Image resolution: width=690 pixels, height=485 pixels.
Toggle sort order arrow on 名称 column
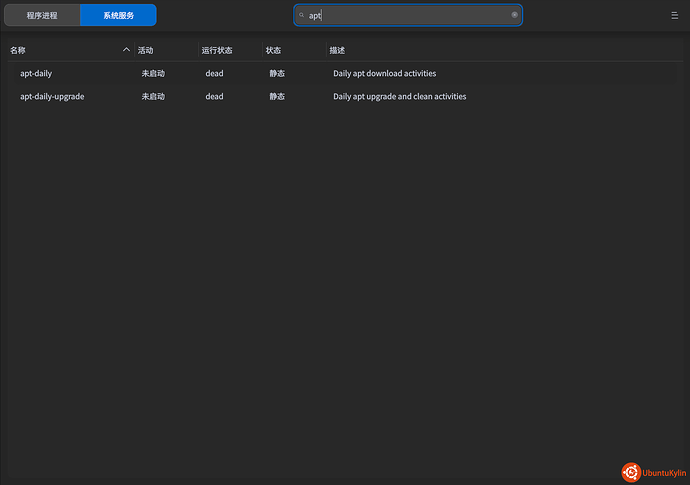[x=126, y=50]
